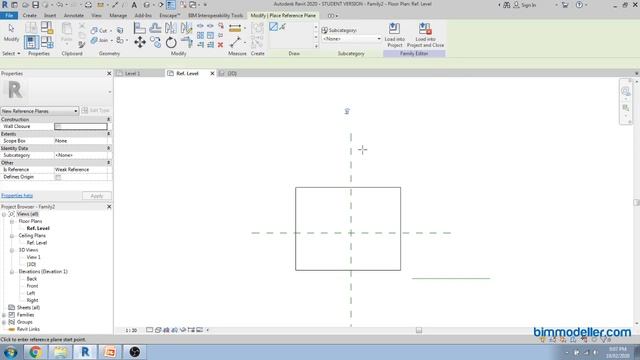The width and height of the screenshot is (640, 360).
Task: Click the Is Reference value field
Action: tap(81, 170)
